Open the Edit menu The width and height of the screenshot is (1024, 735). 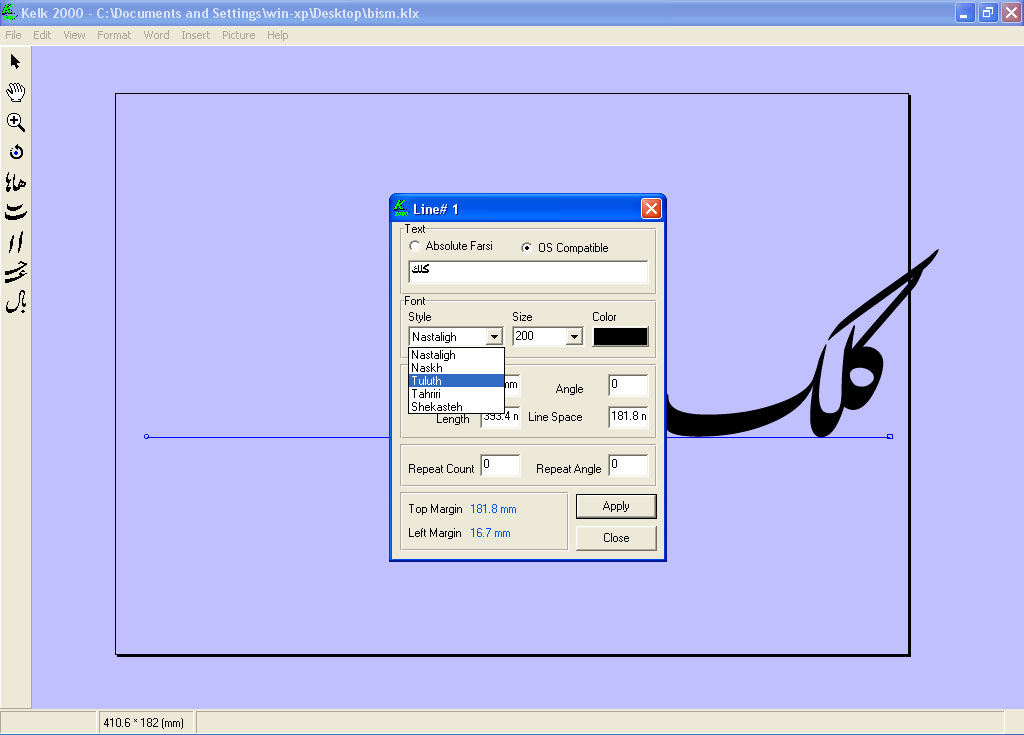[42, 35]
